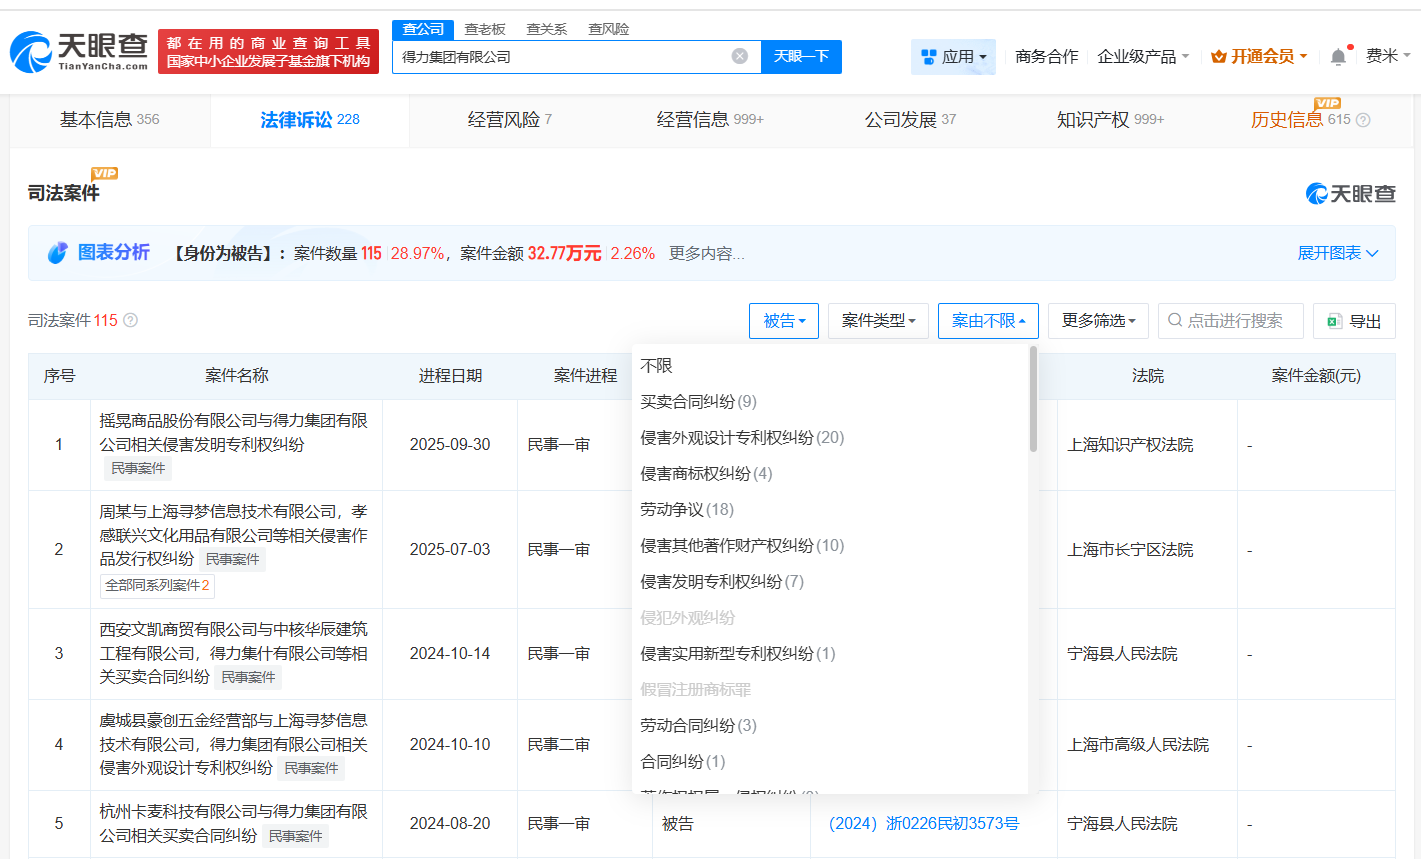The width and height of the screenshot is (1421, 859).
Task: Click the Excel export icon beside 导出
Action: tap(1335, 321)
